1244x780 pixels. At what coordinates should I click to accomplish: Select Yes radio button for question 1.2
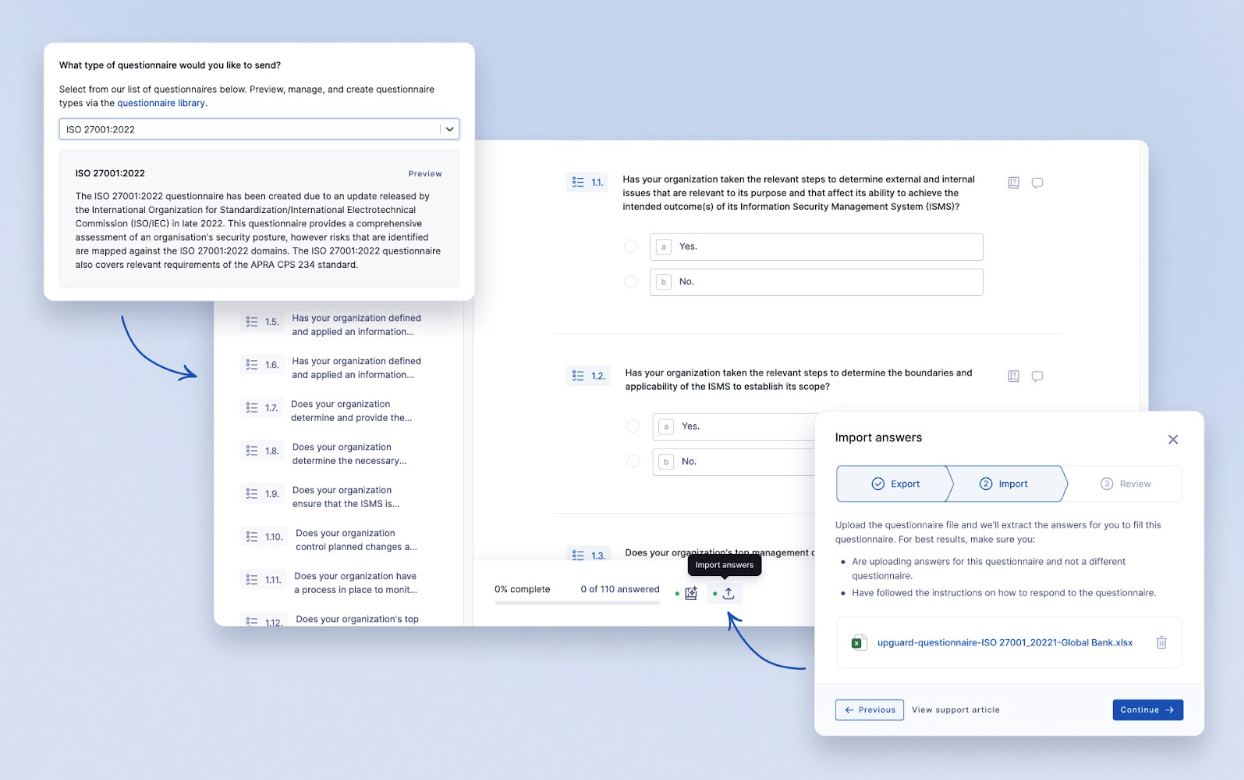(633, 426)
